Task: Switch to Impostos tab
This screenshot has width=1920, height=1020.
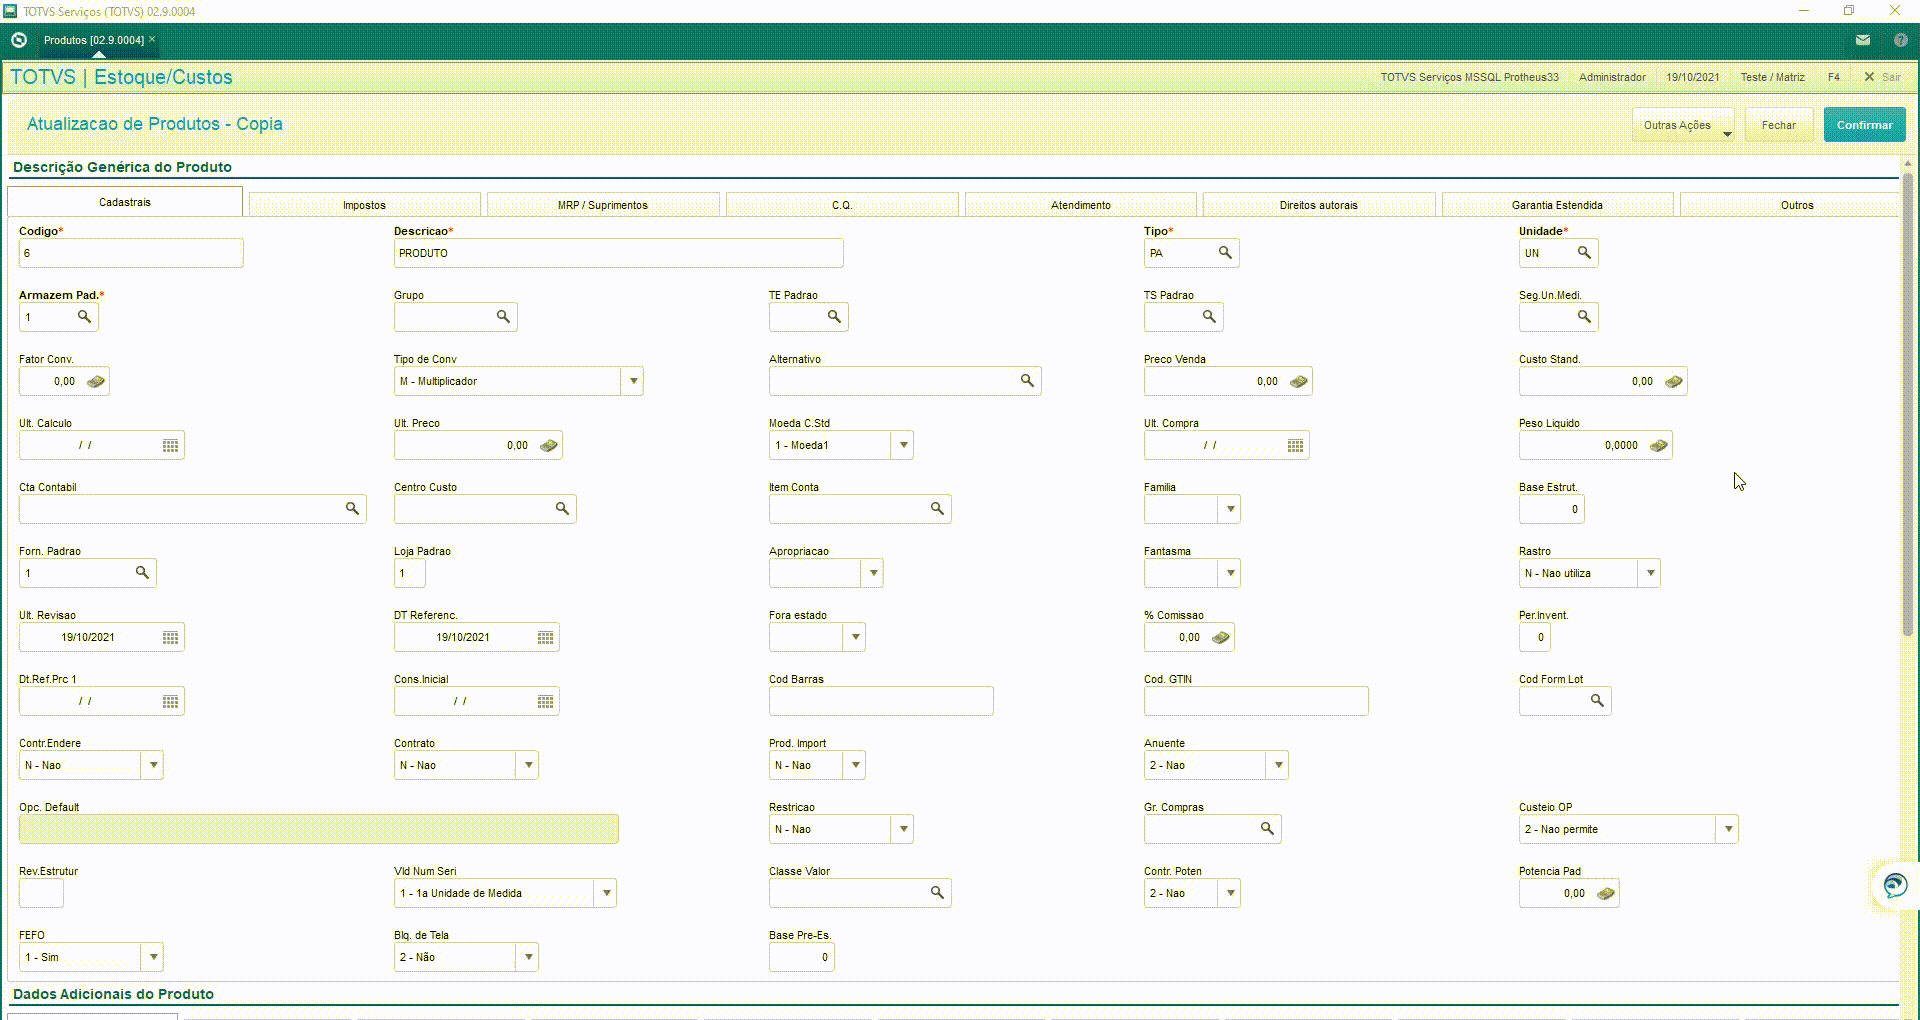Action: coord(364,205)
